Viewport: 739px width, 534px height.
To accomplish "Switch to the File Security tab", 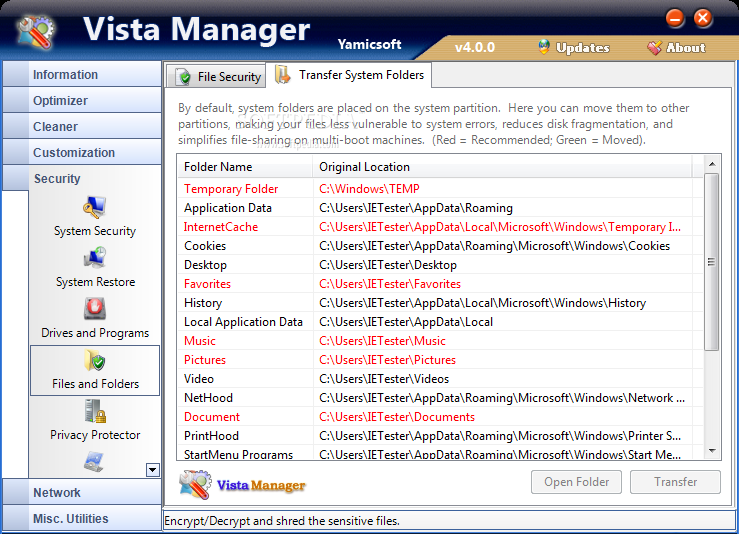I will coord(216,76).
